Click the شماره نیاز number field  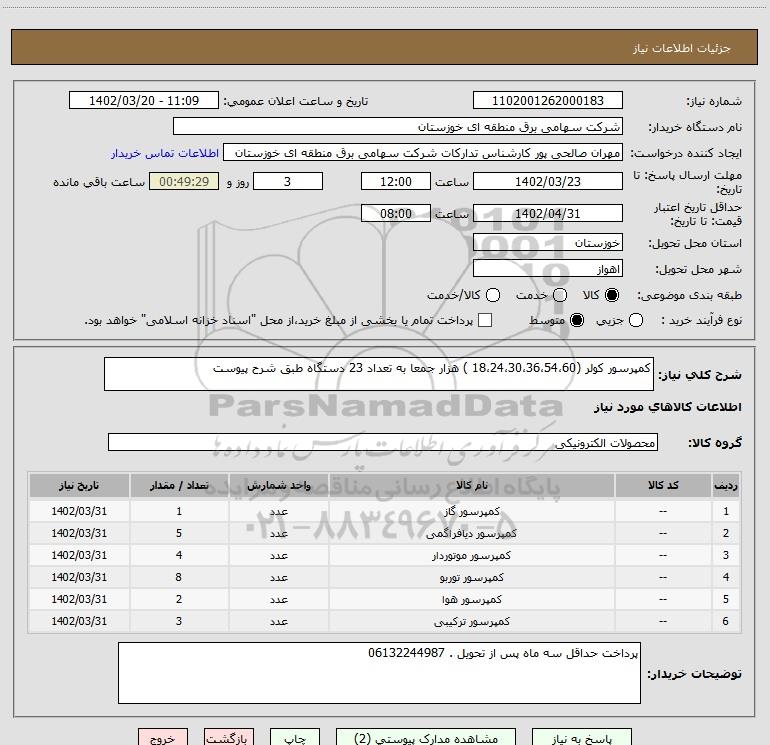(x=546, y=101)
